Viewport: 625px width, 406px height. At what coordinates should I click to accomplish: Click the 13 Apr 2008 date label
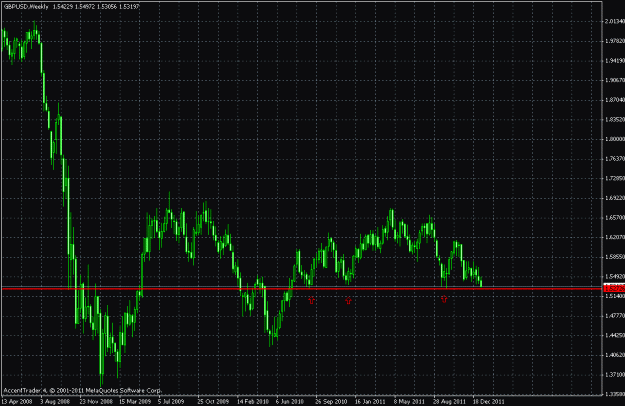click(17, 401)
